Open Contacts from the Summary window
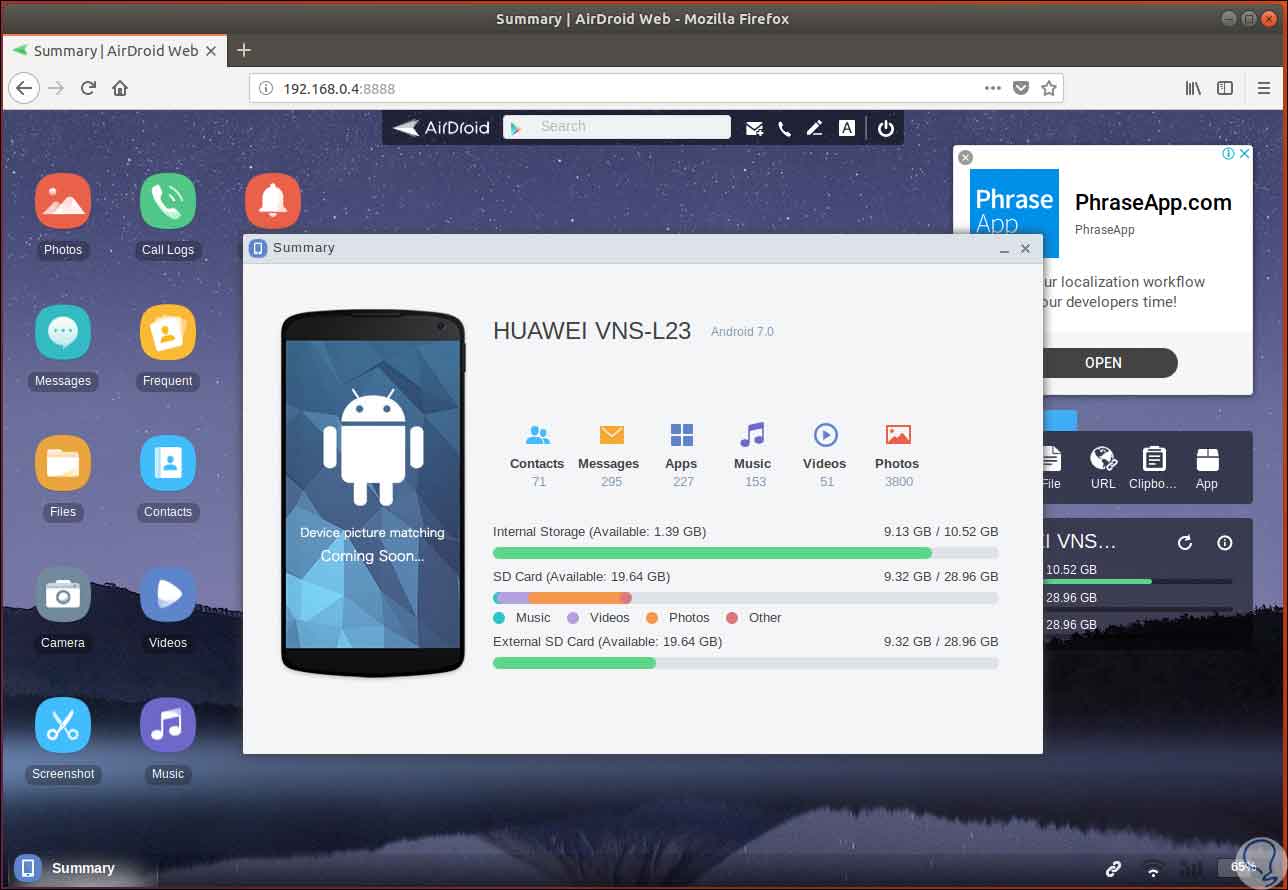The width and height of the screenshot is (1288, 890). click(537, 455)
